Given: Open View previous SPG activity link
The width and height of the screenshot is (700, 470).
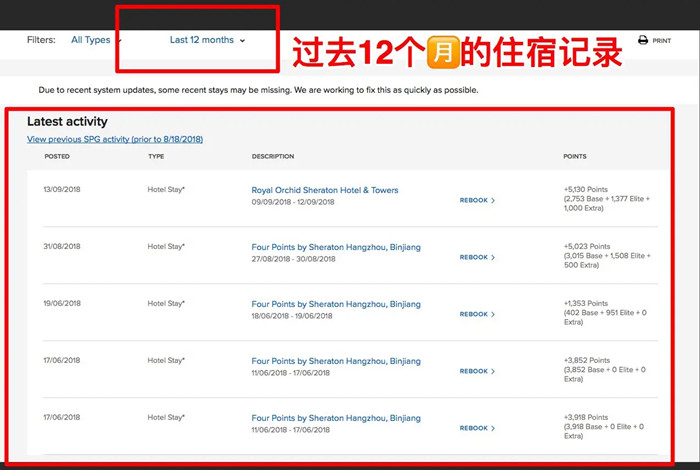Looking at the screenshot, I should click(x=115, y=139).
